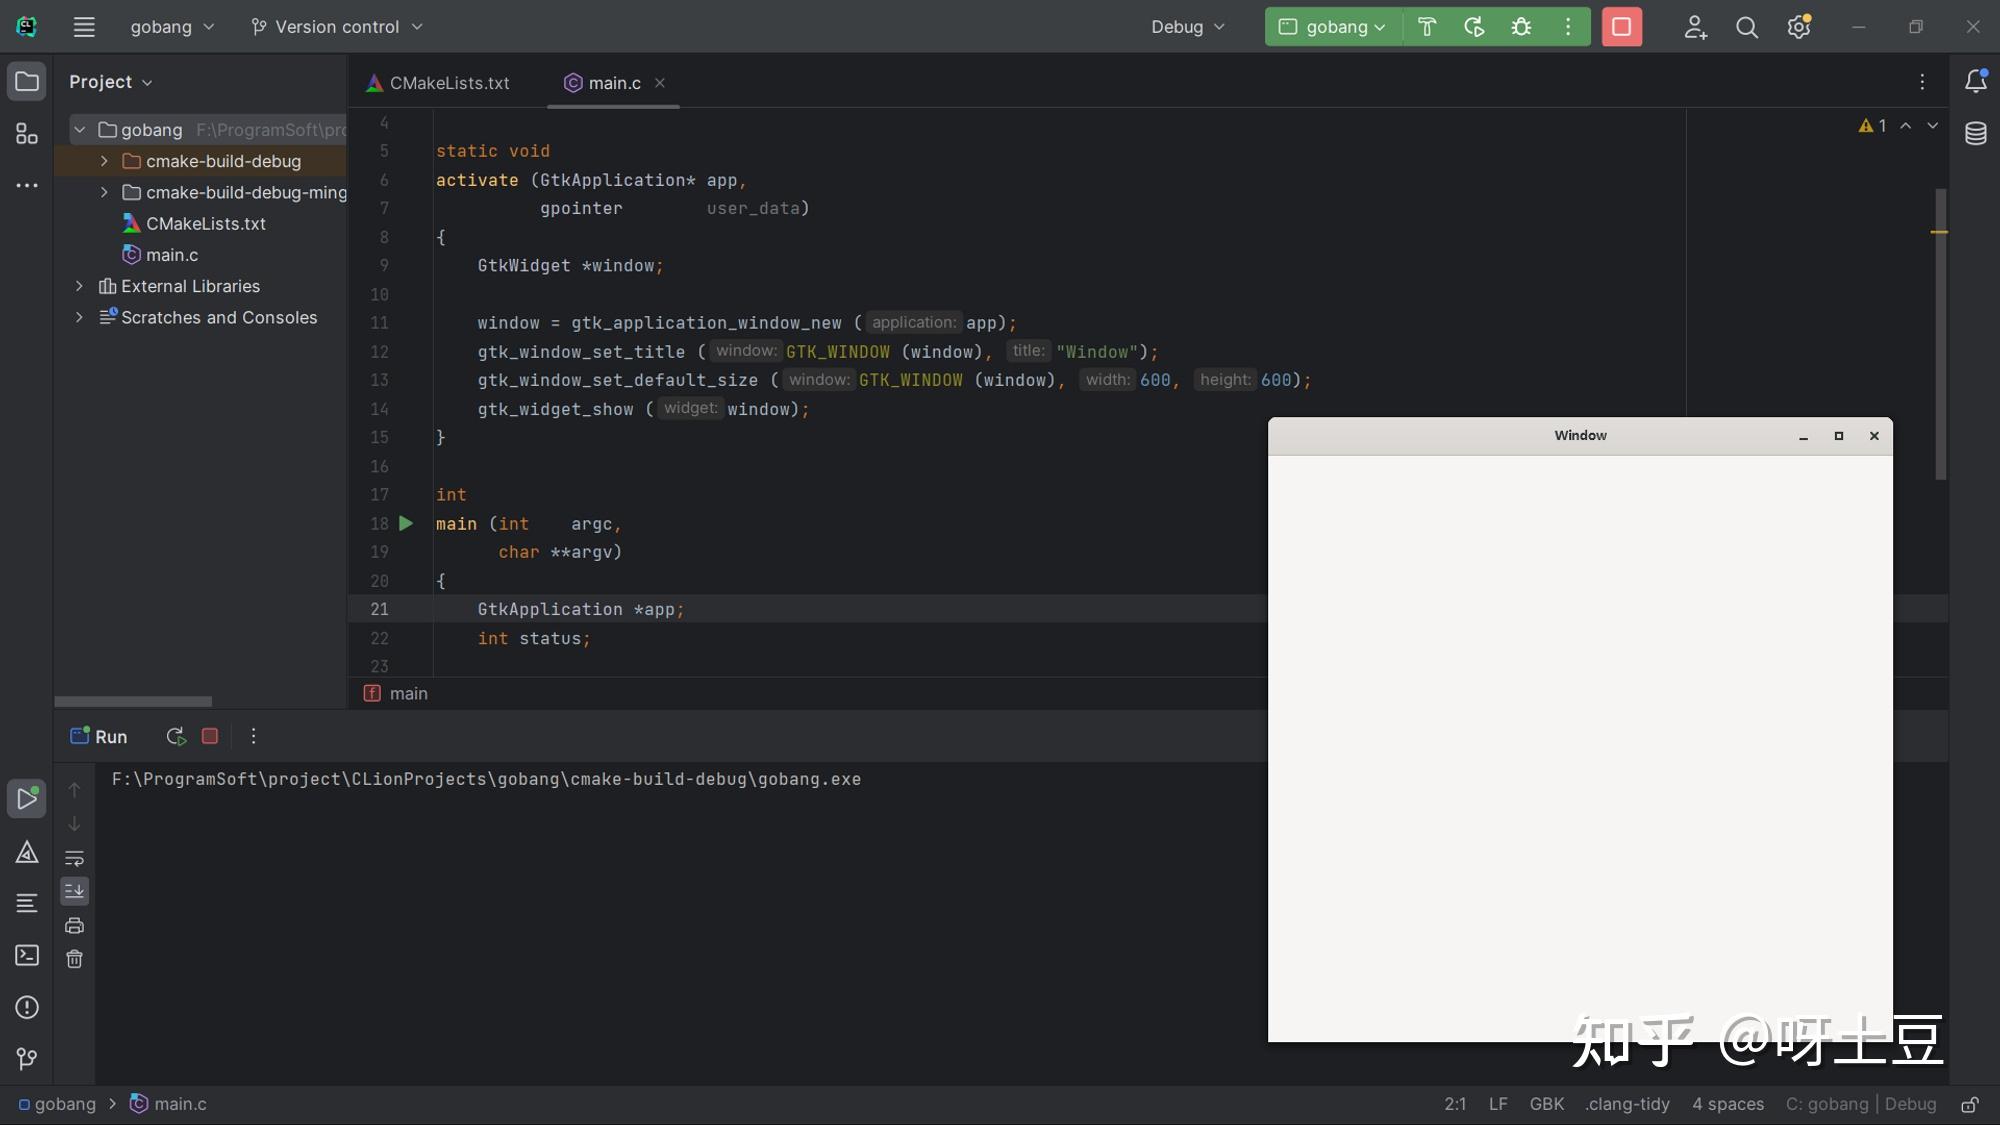Click the GBK encoding indicator
Image resolution: width=2000 pixels, height=1125 pixels.
click(x=1546, y=1104)
